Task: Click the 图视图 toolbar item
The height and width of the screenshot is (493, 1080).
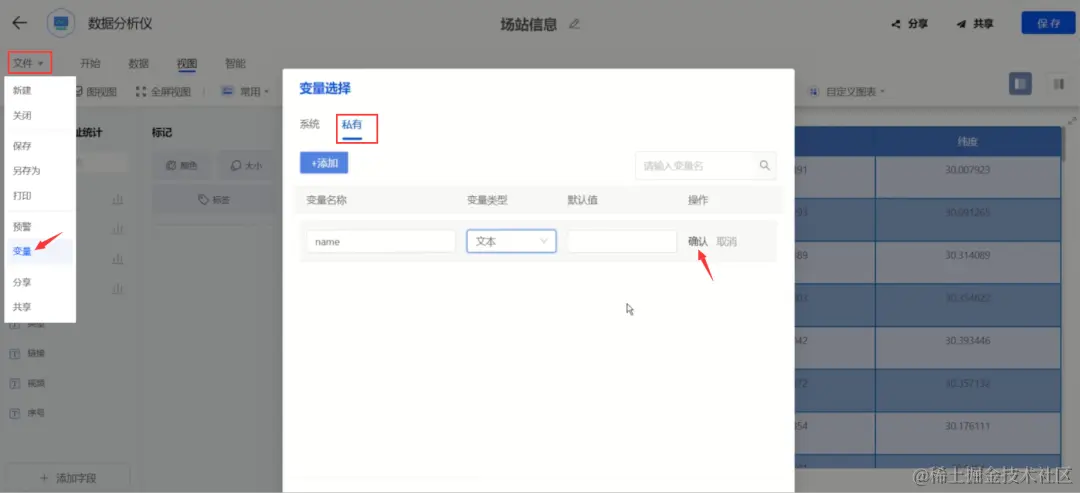Action: [95, 92]
